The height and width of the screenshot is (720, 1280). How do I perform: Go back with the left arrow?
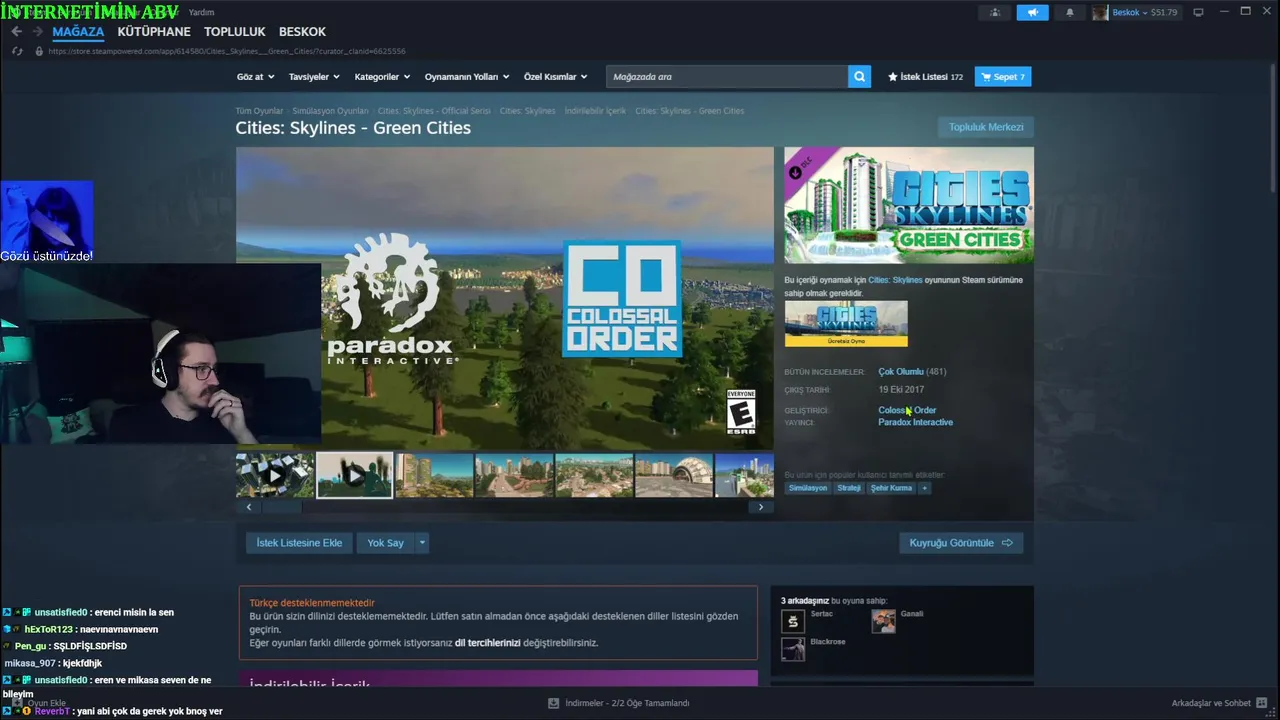pyautogui.click(x=17, y=32)
